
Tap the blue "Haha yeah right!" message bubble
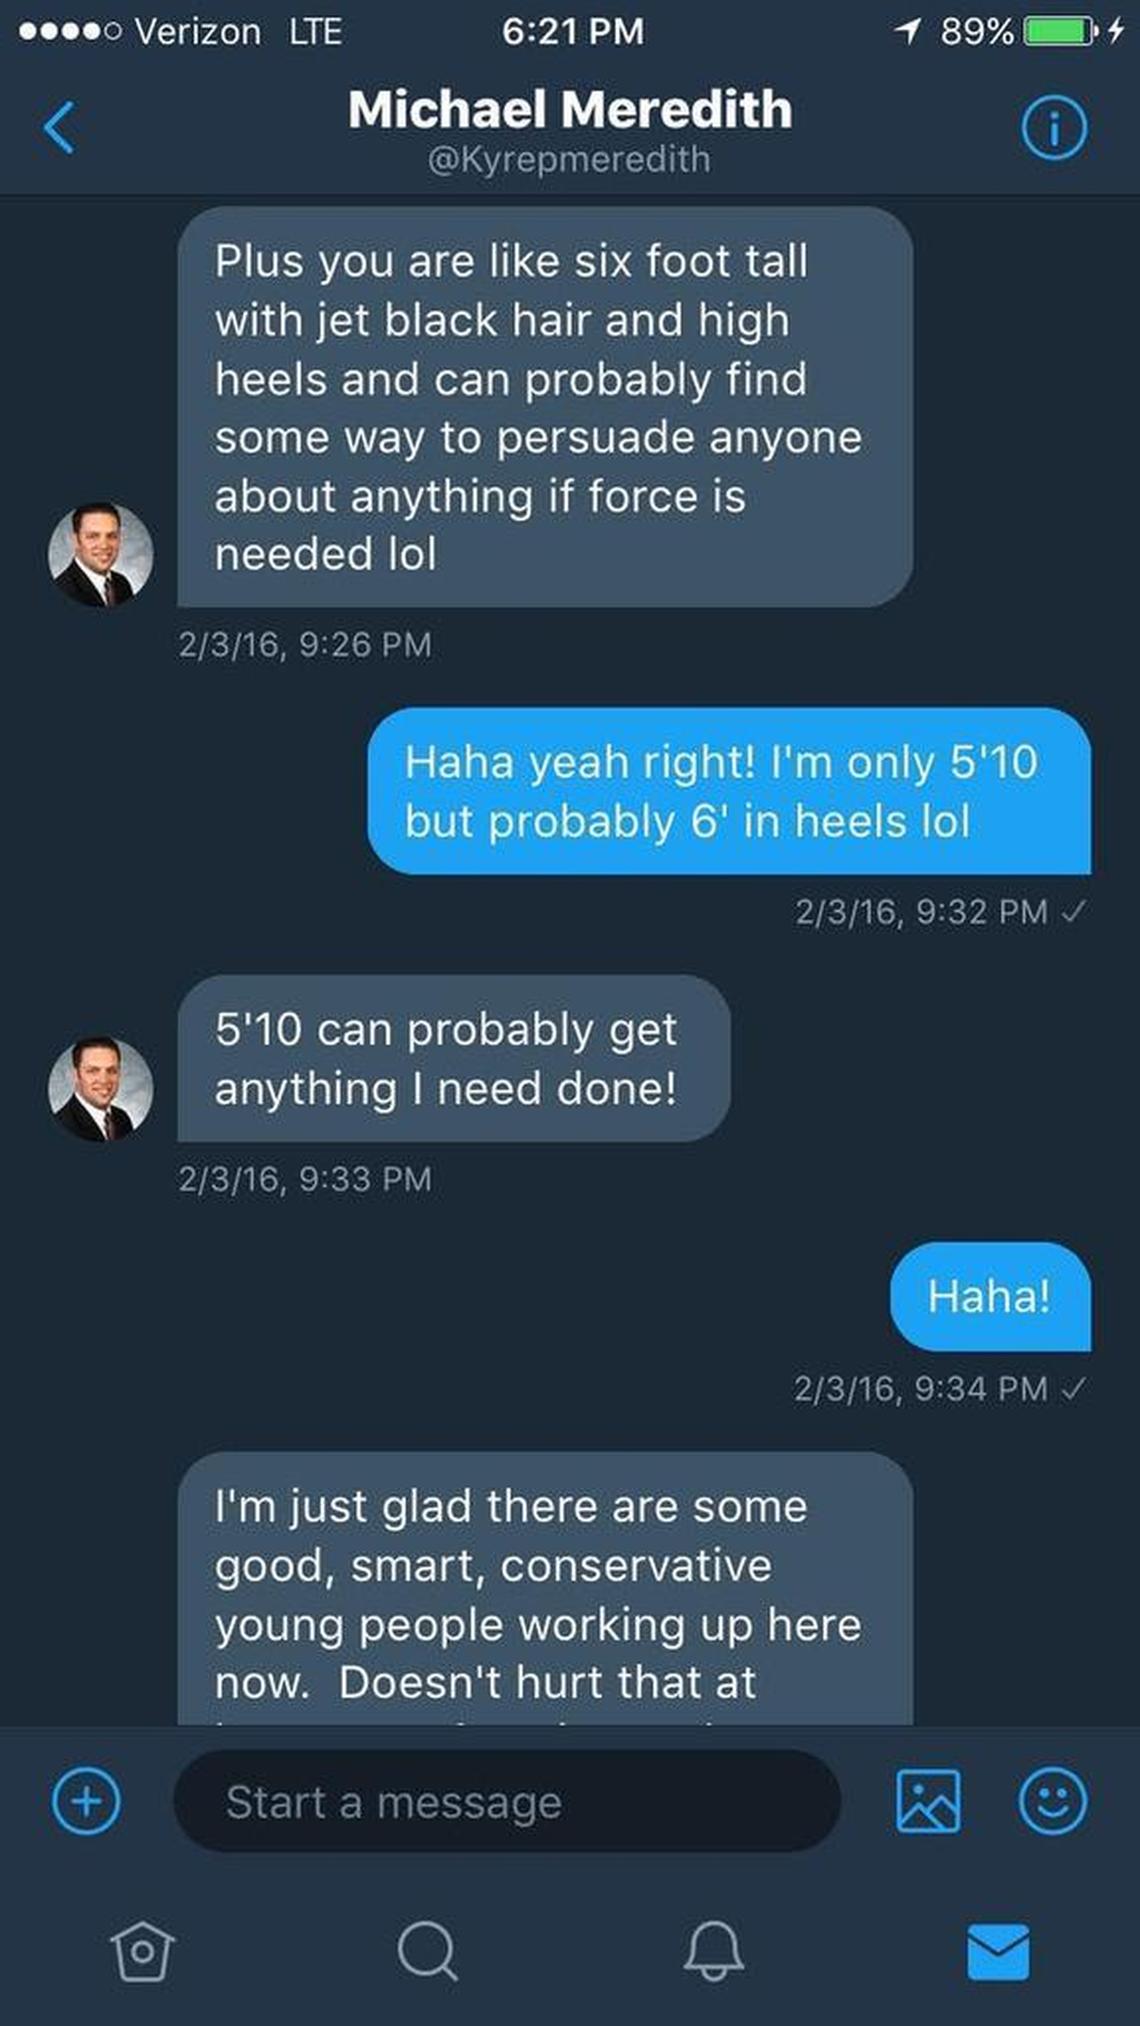coord(728,791)
